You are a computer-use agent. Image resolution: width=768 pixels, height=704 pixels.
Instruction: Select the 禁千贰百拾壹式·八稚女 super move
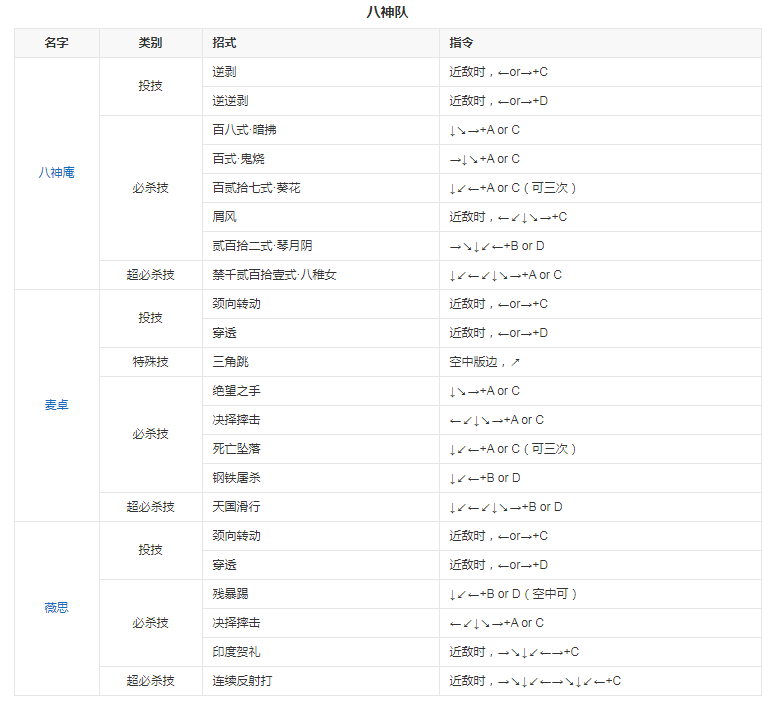tap(274, 275)
